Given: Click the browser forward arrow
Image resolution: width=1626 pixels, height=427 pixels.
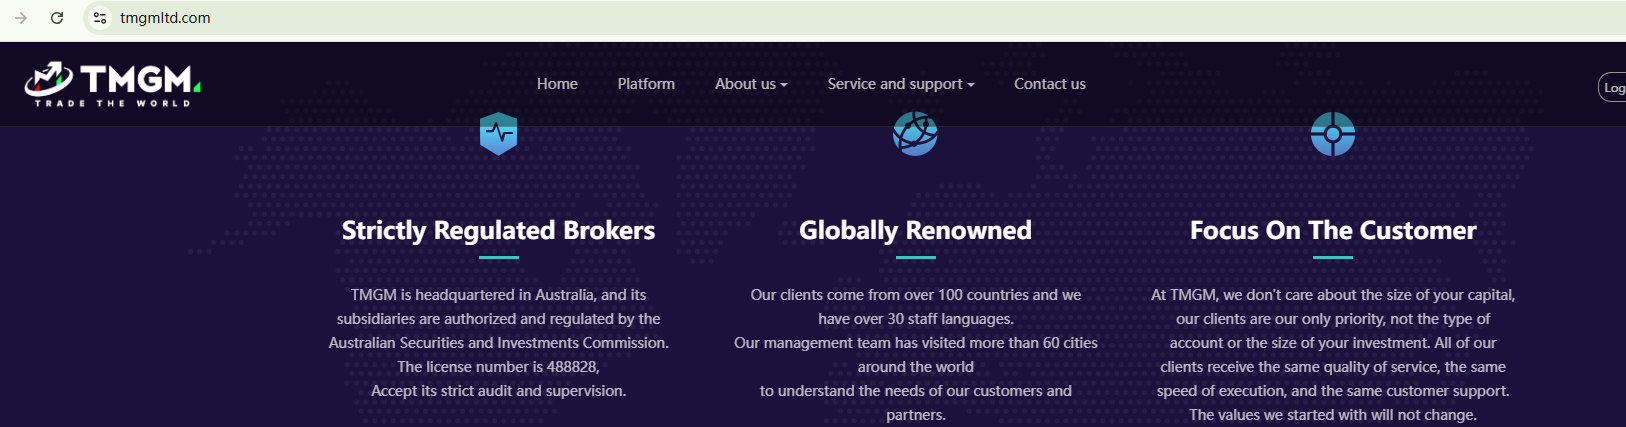Looking at the screenshot, I should point(21,18).
